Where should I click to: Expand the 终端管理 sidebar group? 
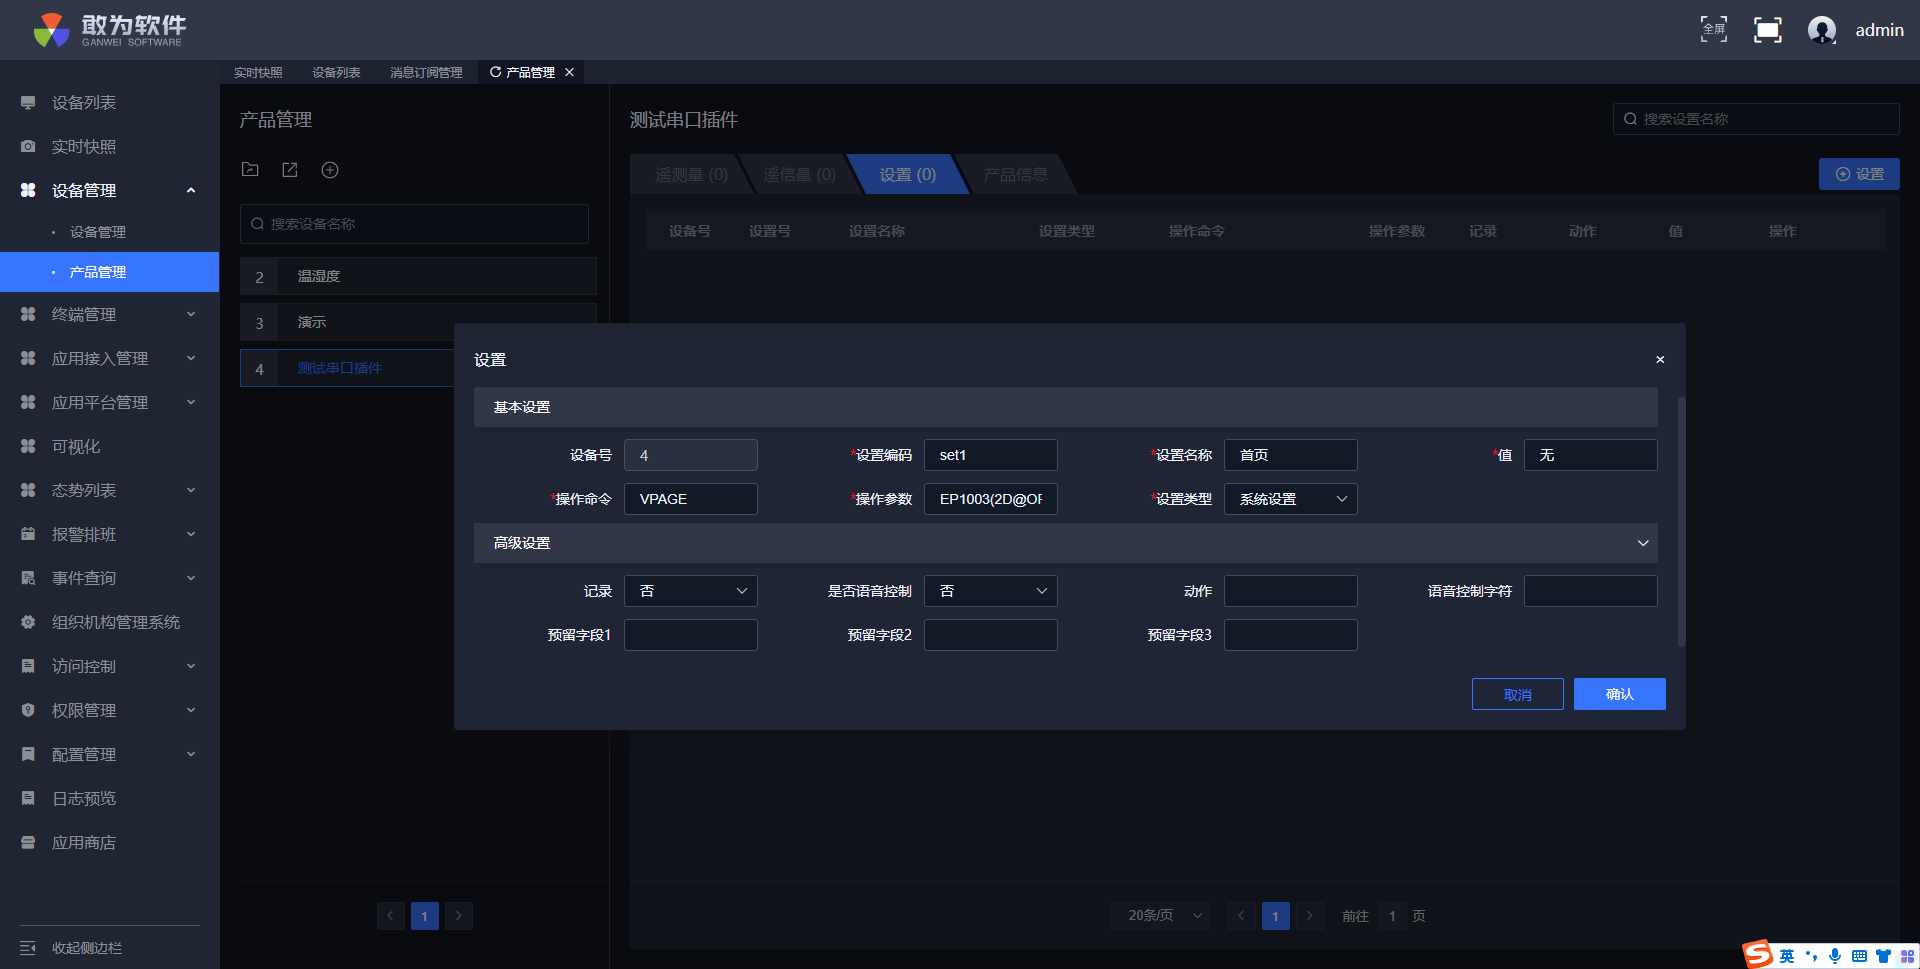191,315
